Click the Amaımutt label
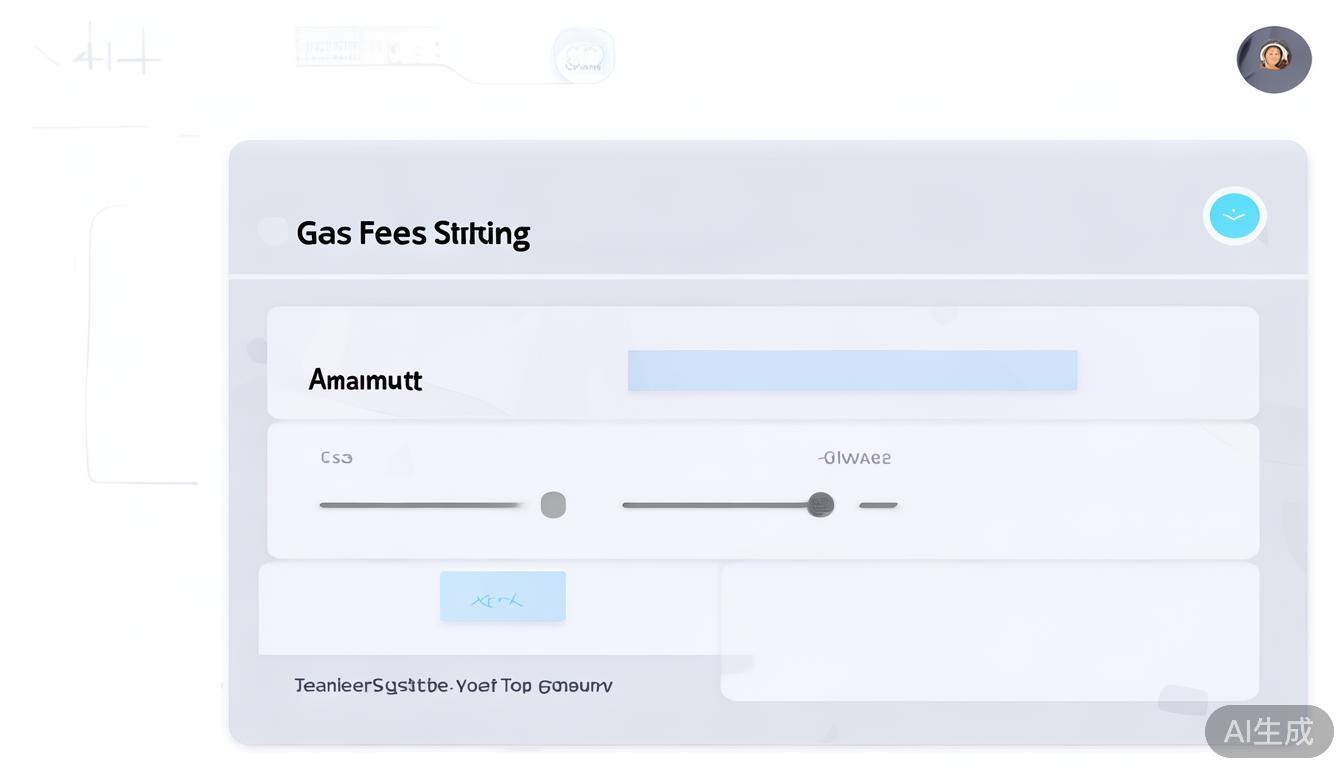This screenshot has height=768, width=1344. (x=365, y=380)
